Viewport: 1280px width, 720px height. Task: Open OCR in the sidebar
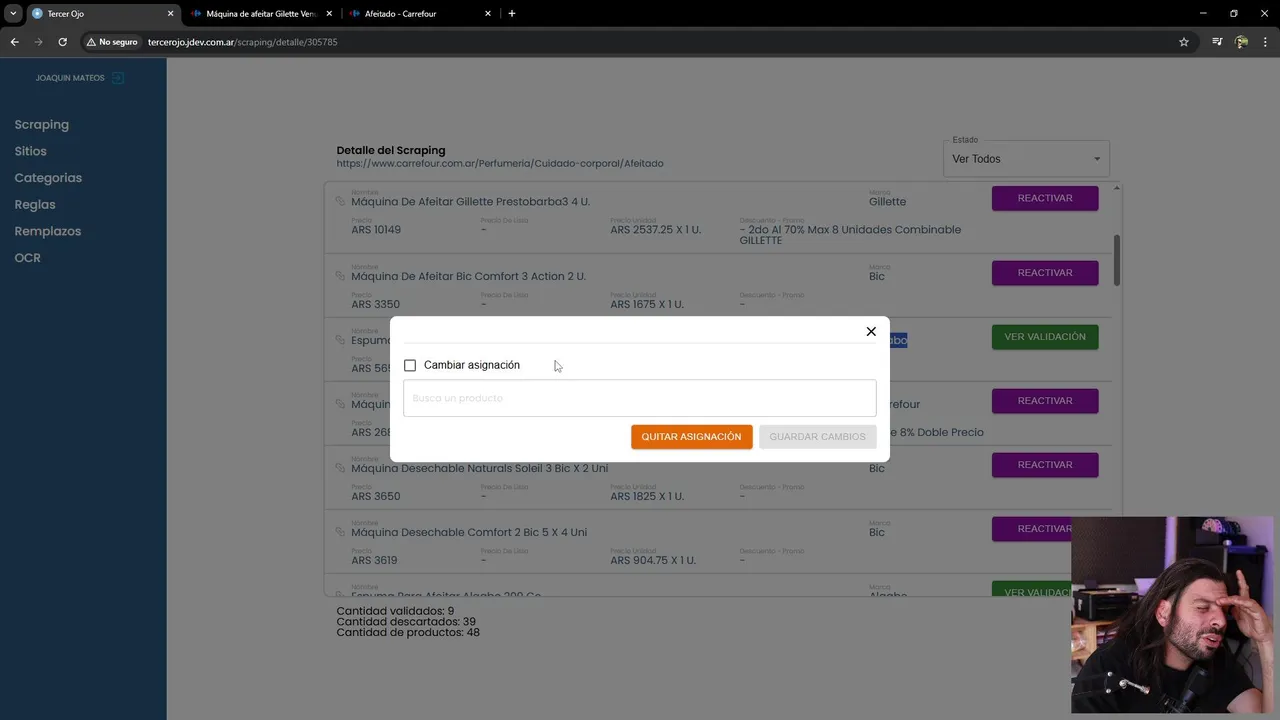(28, 258)
